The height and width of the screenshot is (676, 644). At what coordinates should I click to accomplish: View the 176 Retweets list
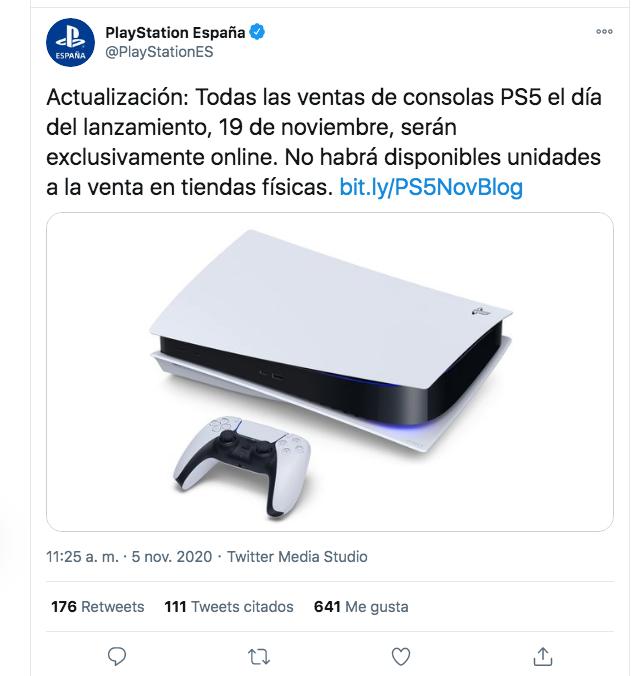(x=97, y=607)
